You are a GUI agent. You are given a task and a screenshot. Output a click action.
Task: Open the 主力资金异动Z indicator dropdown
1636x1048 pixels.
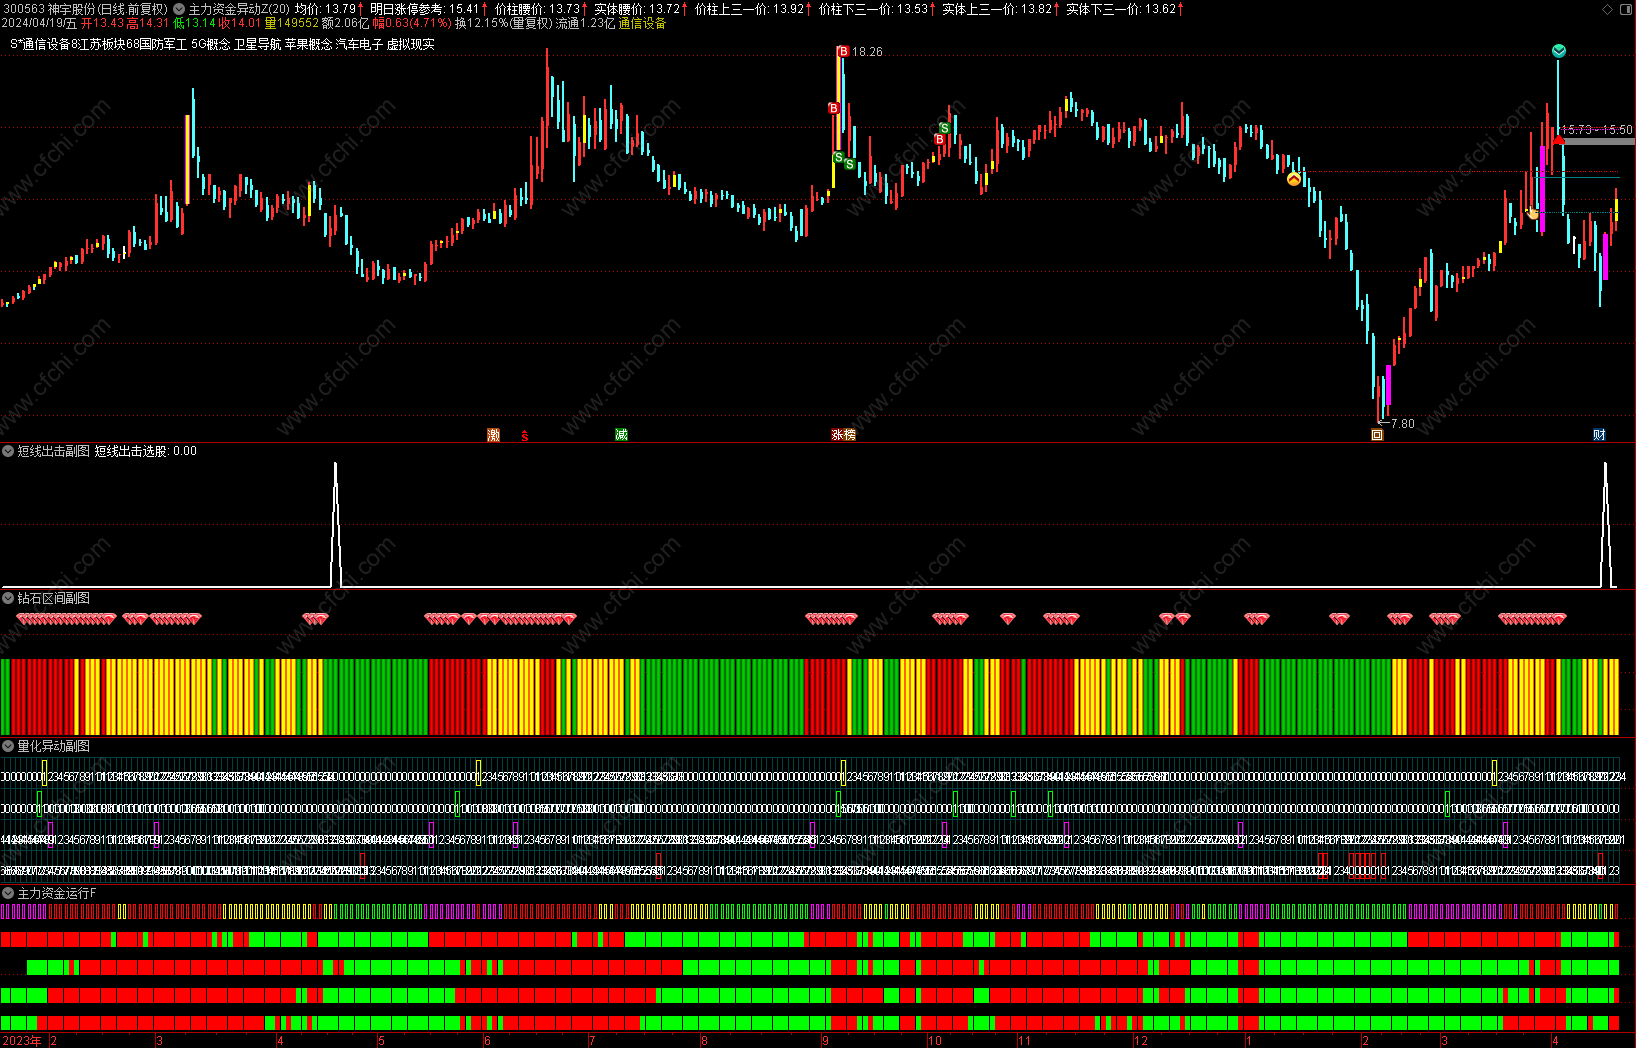[179, 9]
